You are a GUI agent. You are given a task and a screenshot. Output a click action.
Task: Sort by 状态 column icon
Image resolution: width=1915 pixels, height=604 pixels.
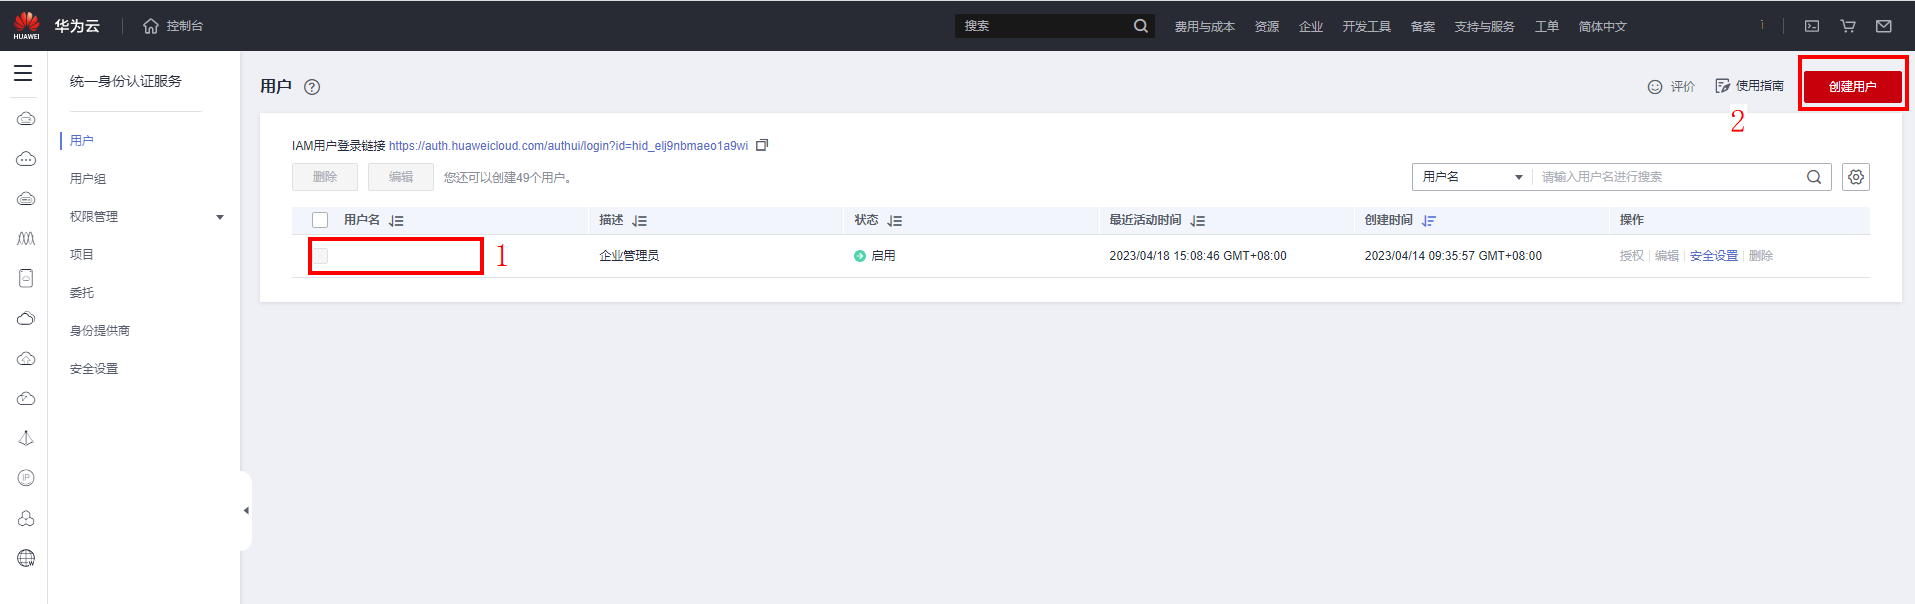pos(895,221)
